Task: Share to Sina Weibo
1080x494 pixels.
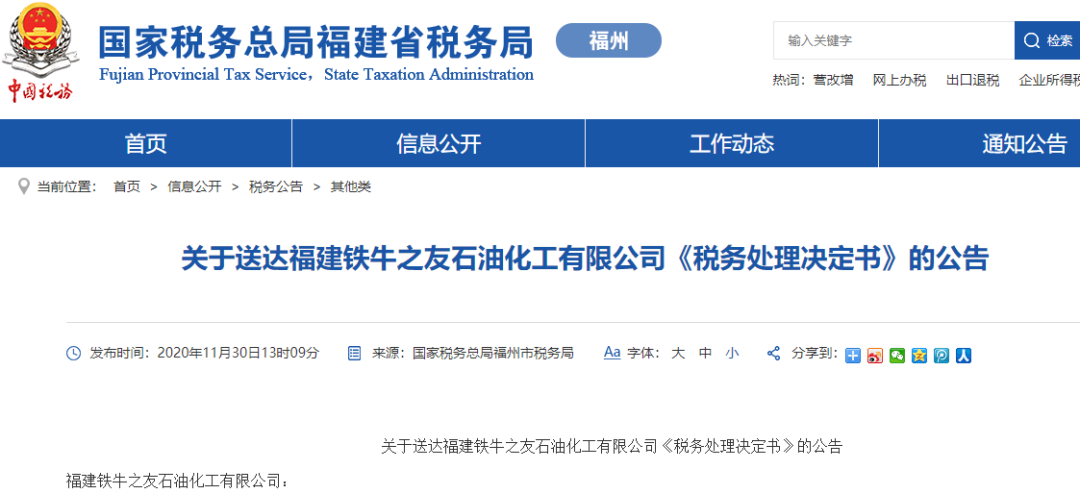Action: (x=875, y=356)
